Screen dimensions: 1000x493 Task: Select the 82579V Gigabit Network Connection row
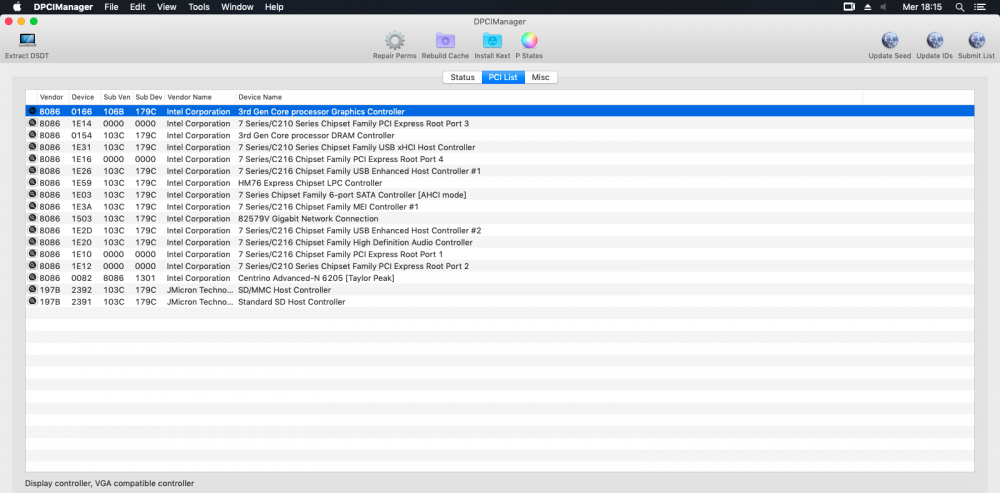(500, 219)
